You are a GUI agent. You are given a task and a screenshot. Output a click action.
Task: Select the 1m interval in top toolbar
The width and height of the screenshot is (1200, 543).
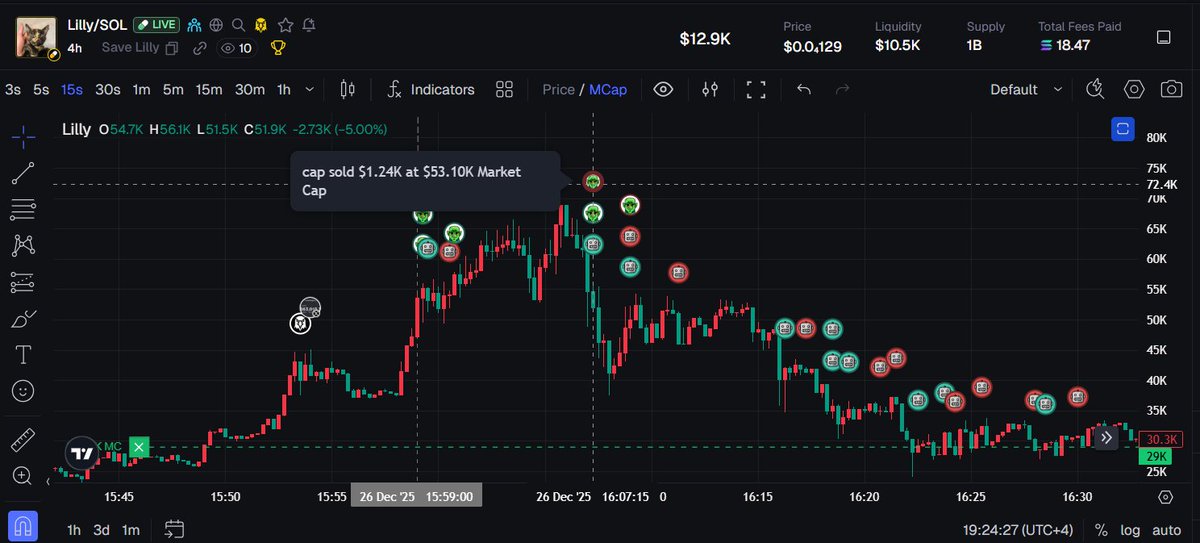click(141, 89)
